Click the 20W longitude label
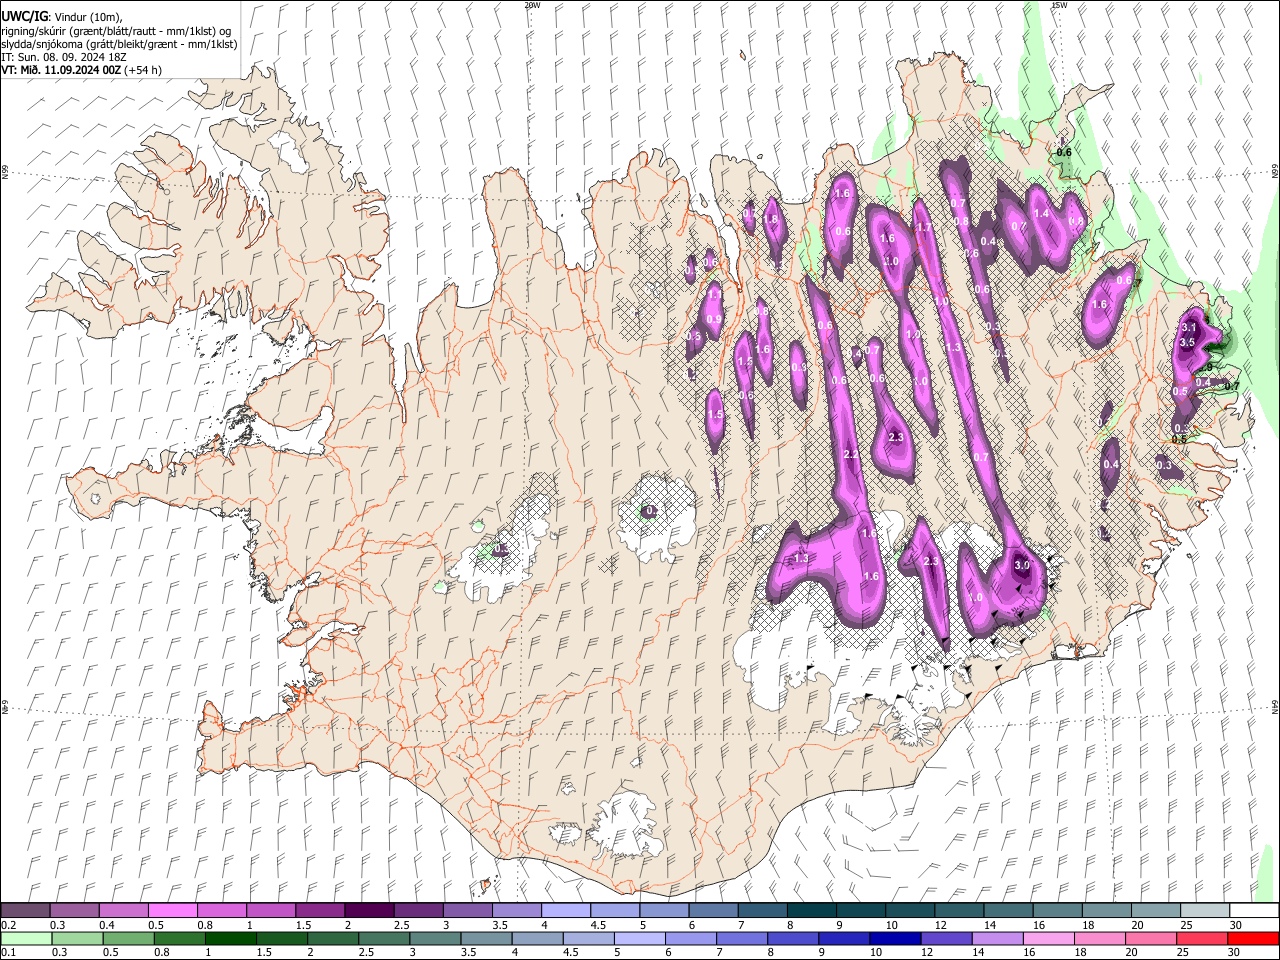The height and width of the screenshot is (960, 1280). [x=531, y=5]
